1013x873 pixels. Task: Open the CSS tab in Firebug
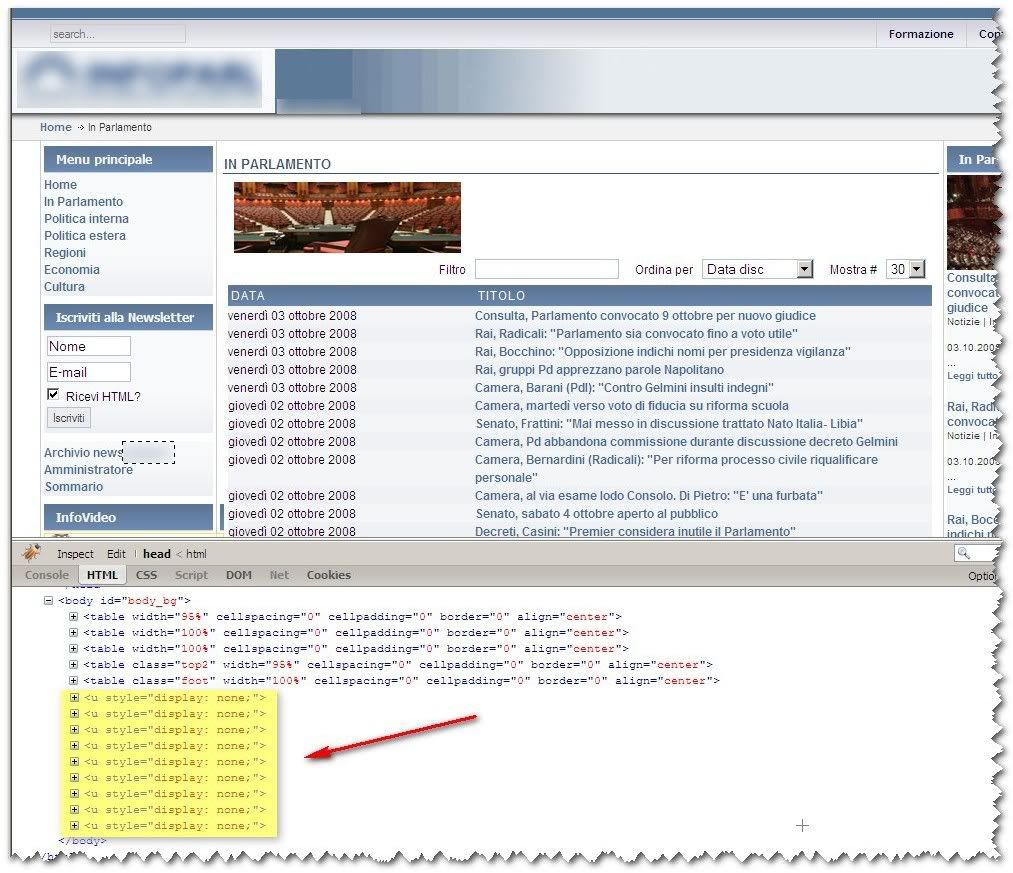(146, 575)
